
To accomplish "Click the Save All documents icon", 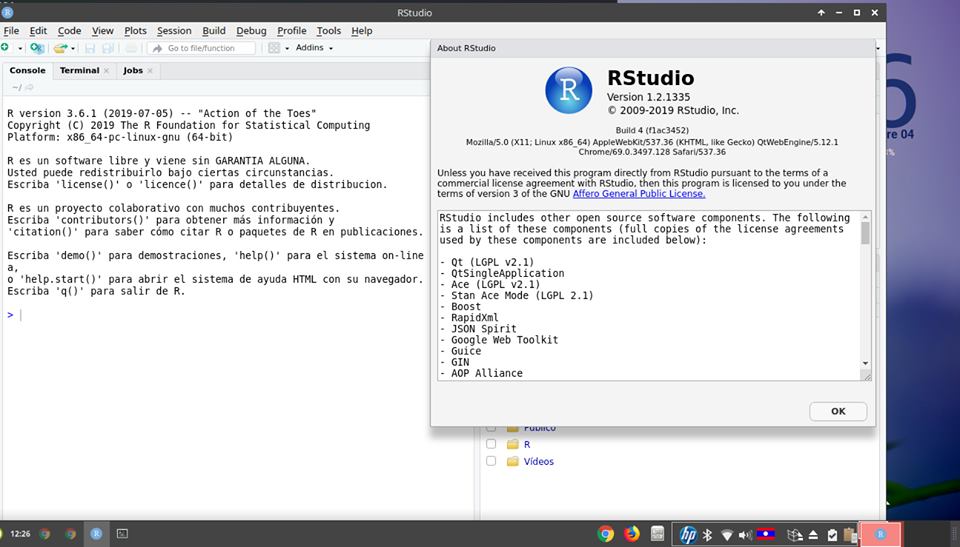I will 108,48.
